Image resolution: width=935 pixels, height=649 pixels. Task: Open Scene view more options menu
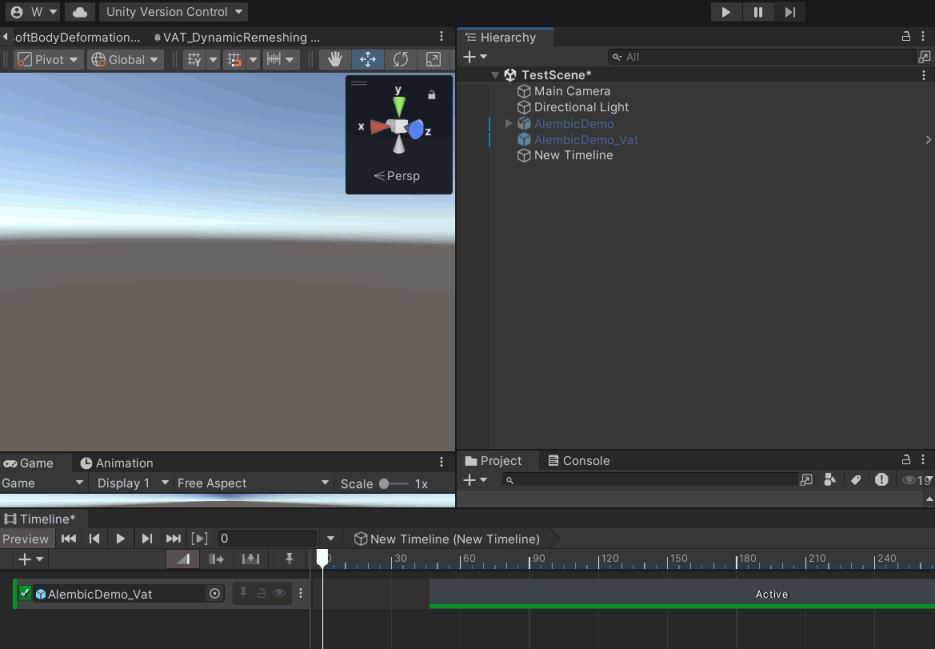tap(441, 37)
